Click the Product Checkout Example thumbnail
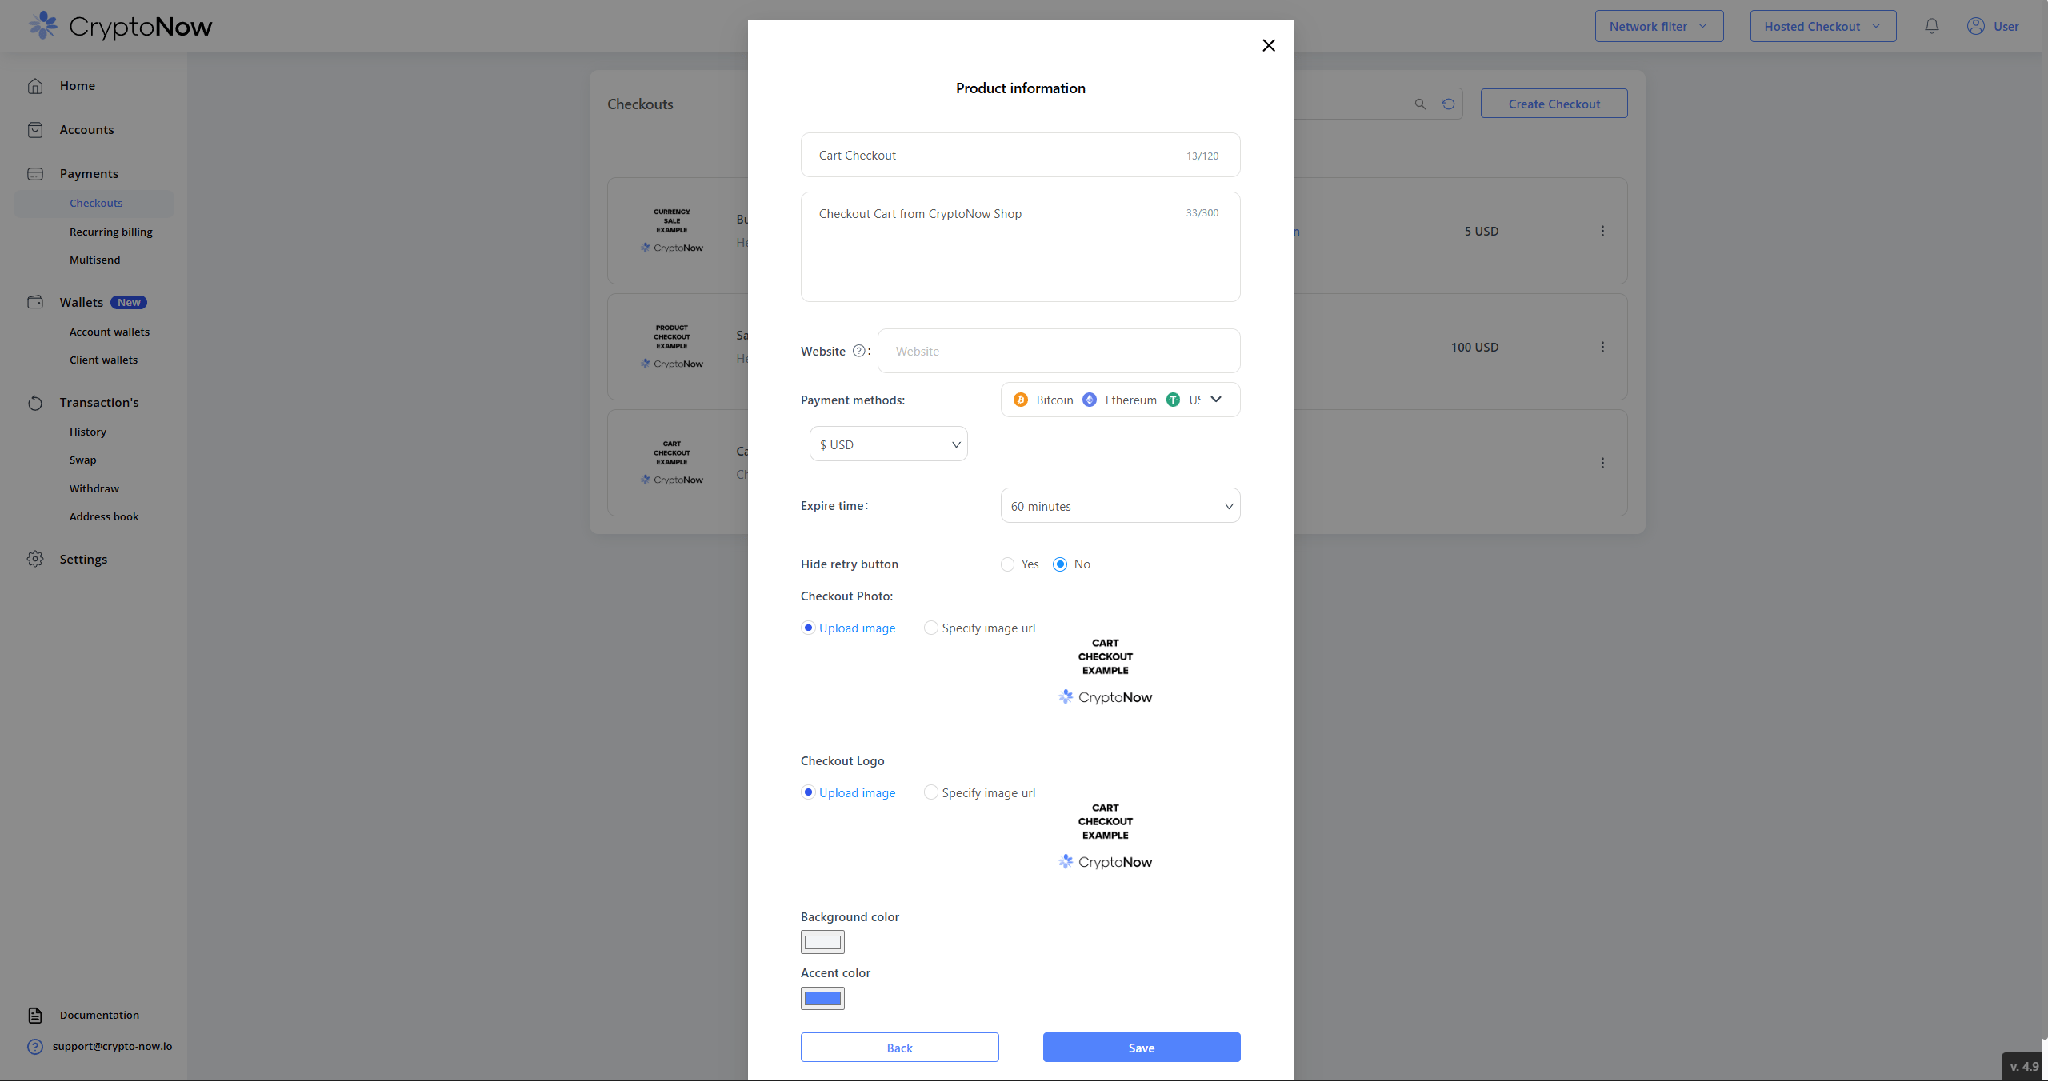This screenshot has height=1081, width=2048. pyautogui.click(x=672, y=347)
